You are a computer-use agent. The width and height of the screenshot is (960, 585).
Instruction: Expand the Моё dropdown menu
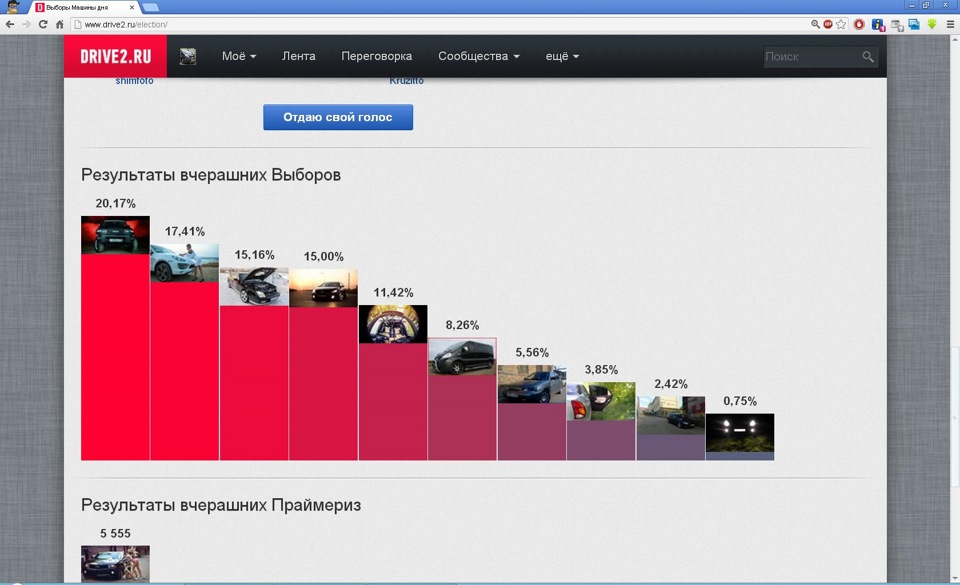(239, 56)
